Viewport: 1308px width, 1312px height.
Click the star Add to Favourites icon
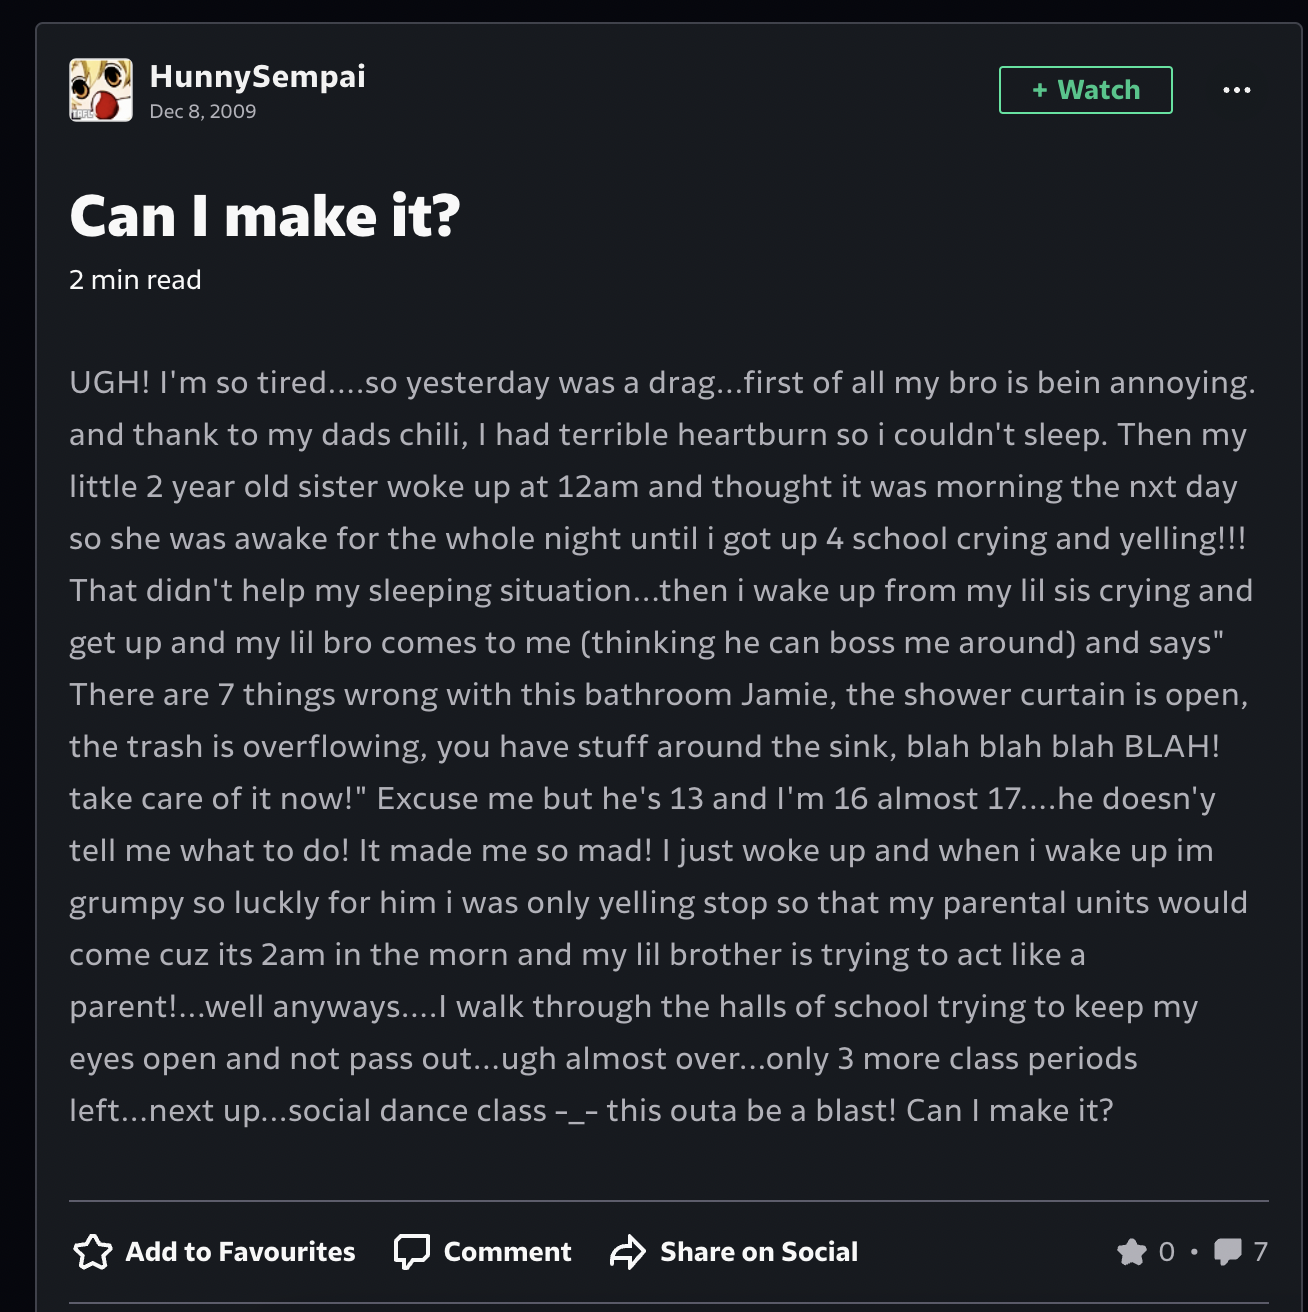(93, 1252)
